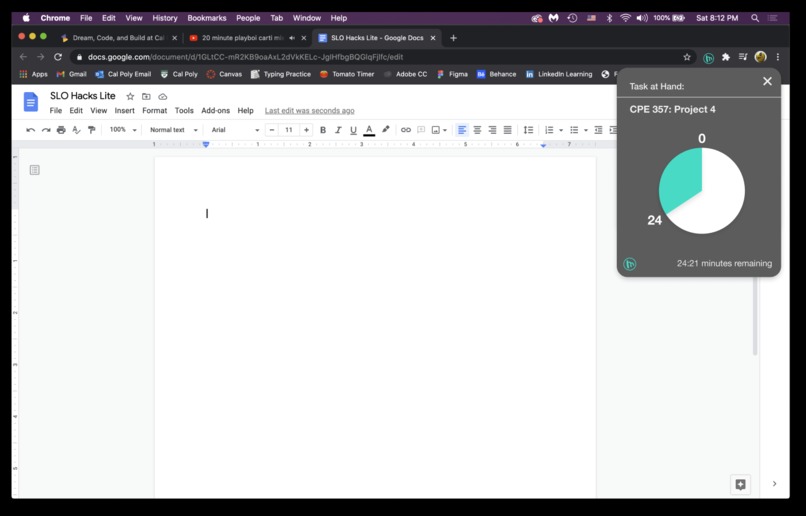The image size is (806, 516).
Task: Select the paint format roller
Action: click(x=91, y=130)
